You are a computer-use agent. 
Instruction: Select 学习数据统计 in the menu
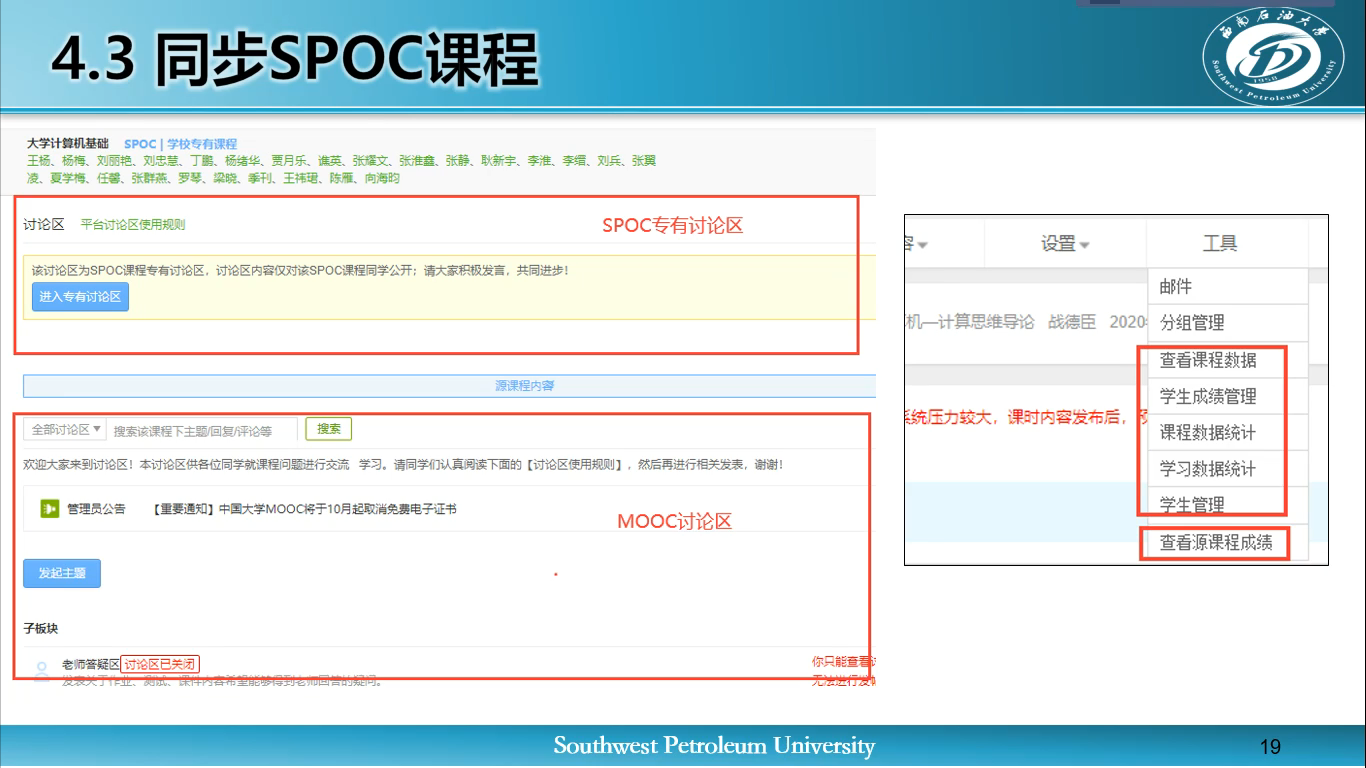pyautogui.click(x=1208, y=468)
